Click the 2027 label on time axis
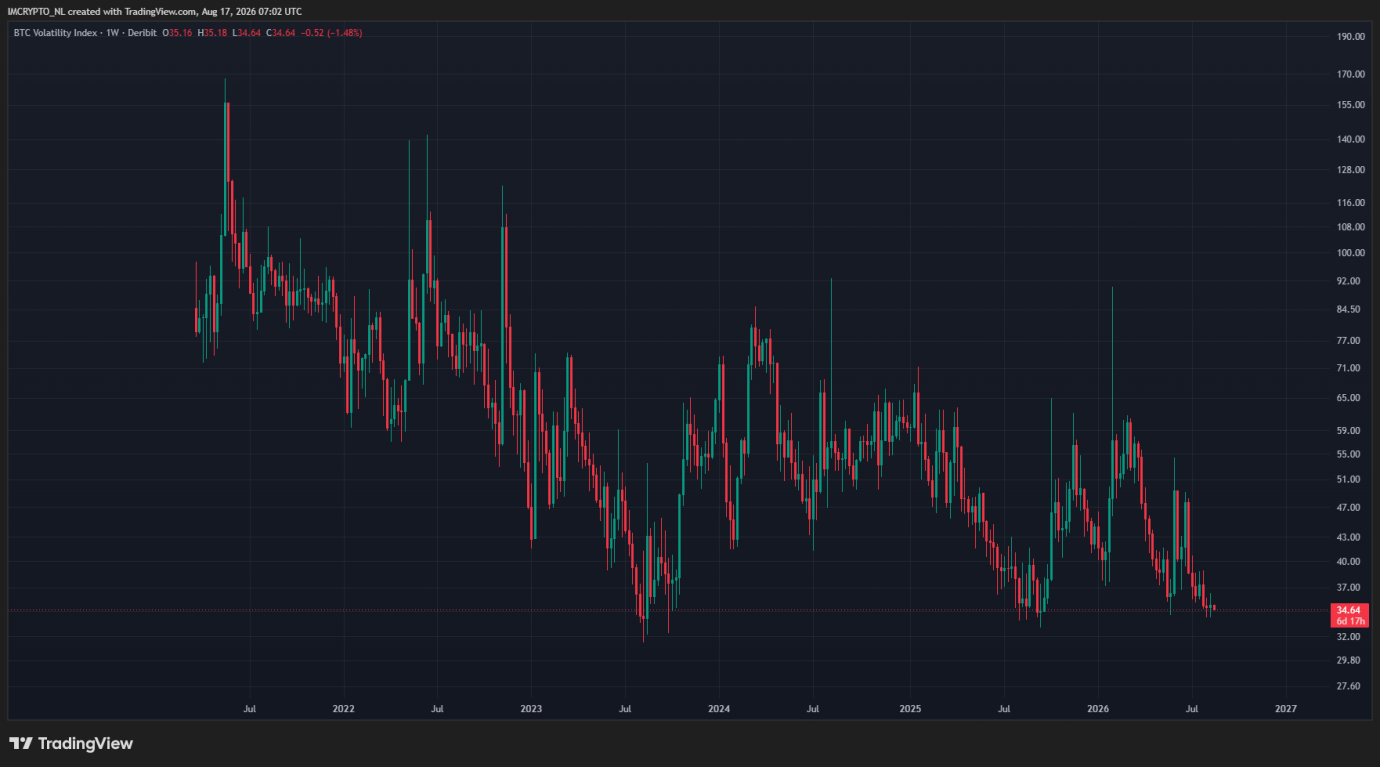The height and width of the screenshot is (767, 1380). tap(1286, 708)
